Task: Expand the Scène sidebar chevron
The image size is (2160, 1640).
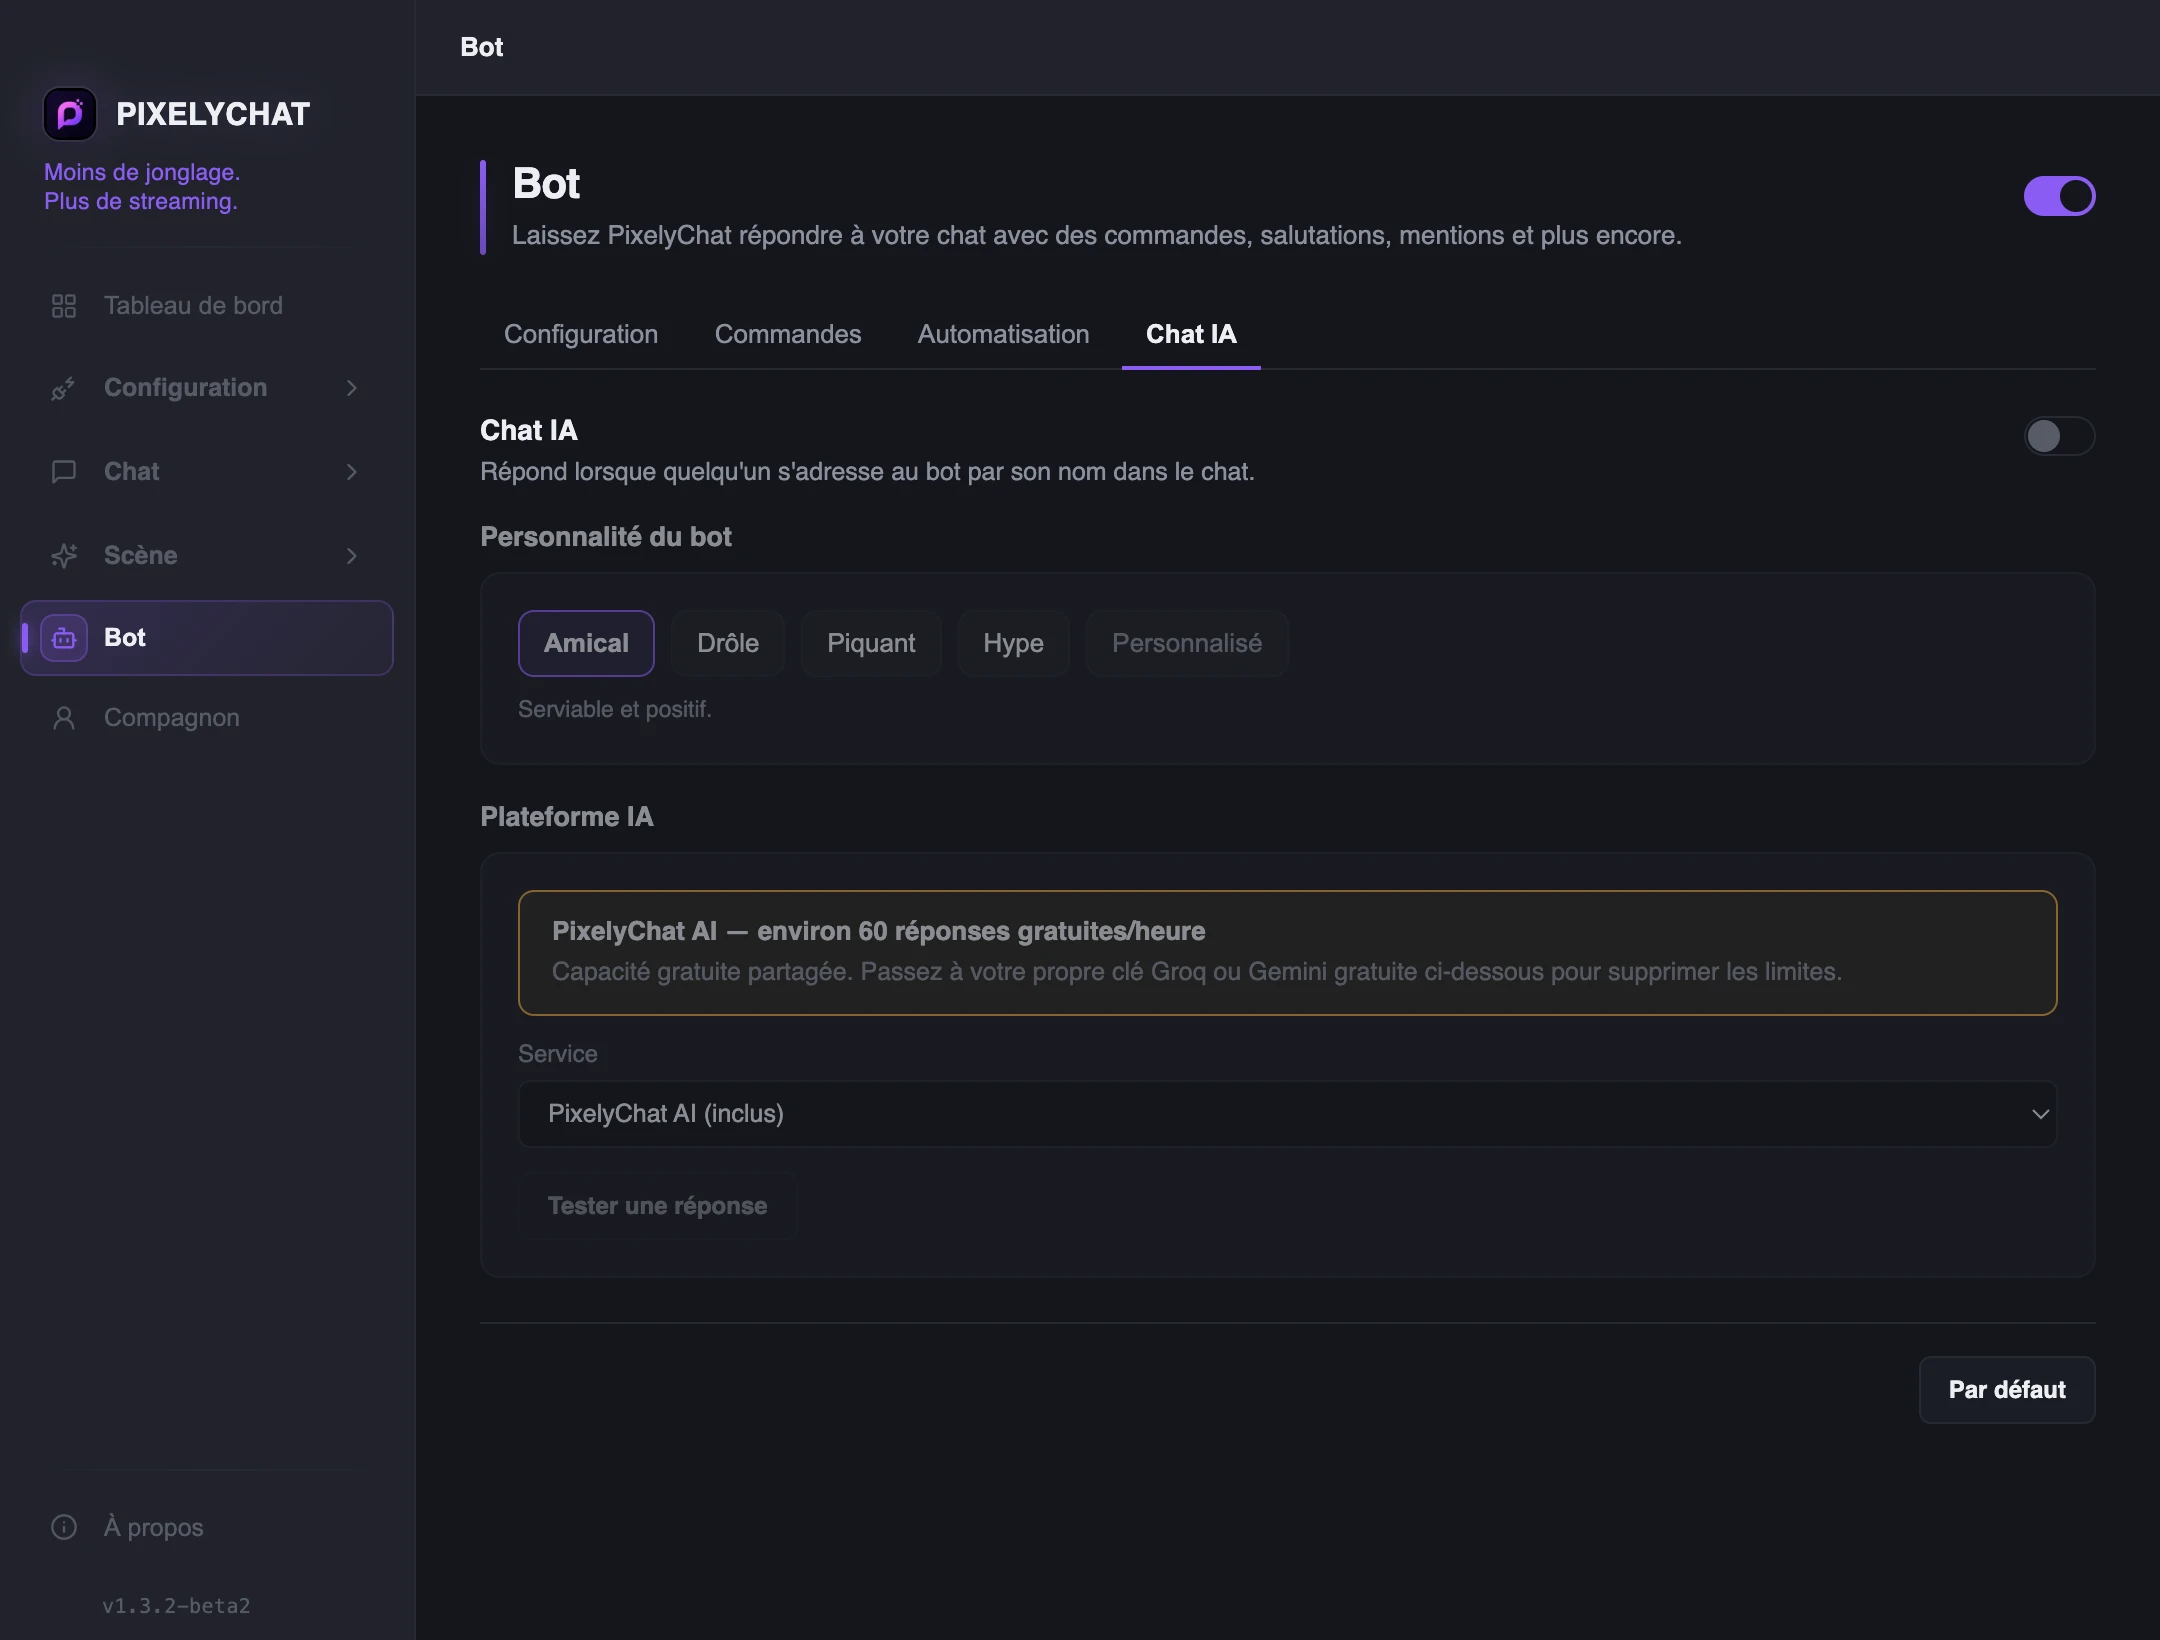Action: click(352, 556)
